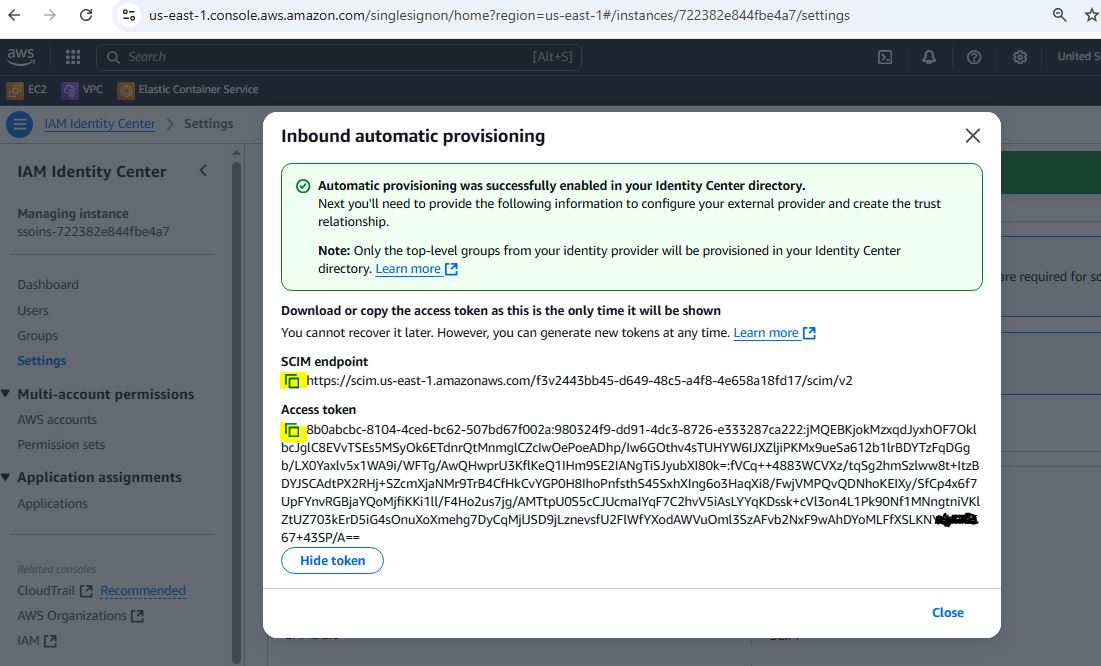
Task: Click the AWS logo home icon
Action: point(22,57)
